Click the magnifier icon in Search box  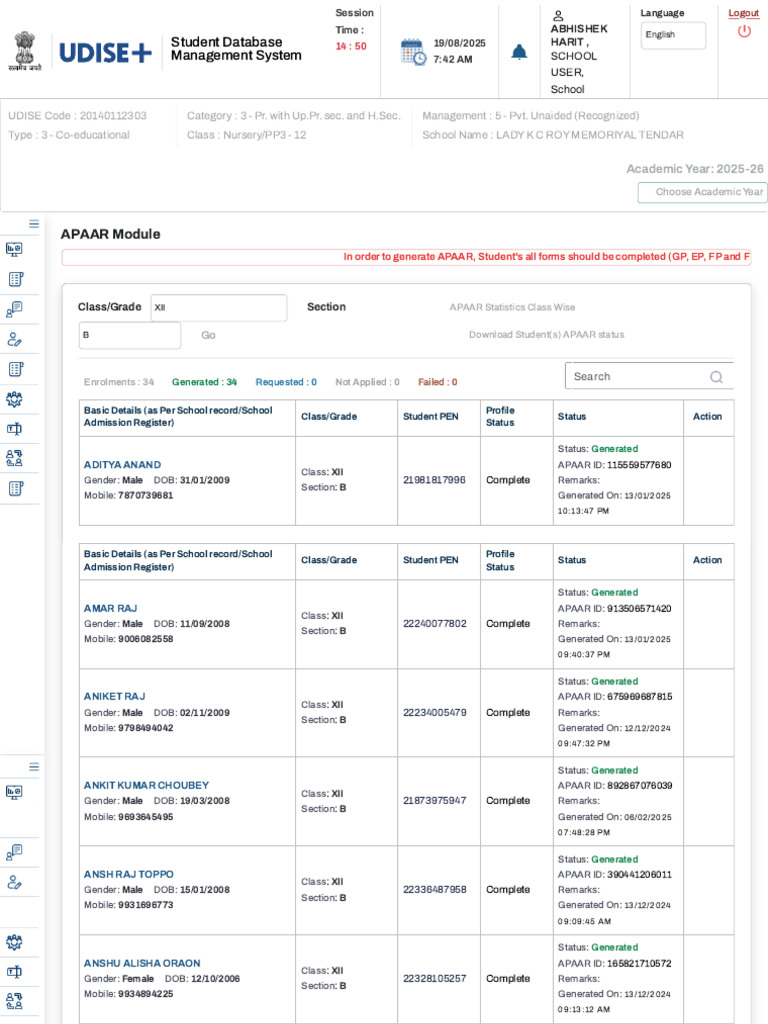716,377
